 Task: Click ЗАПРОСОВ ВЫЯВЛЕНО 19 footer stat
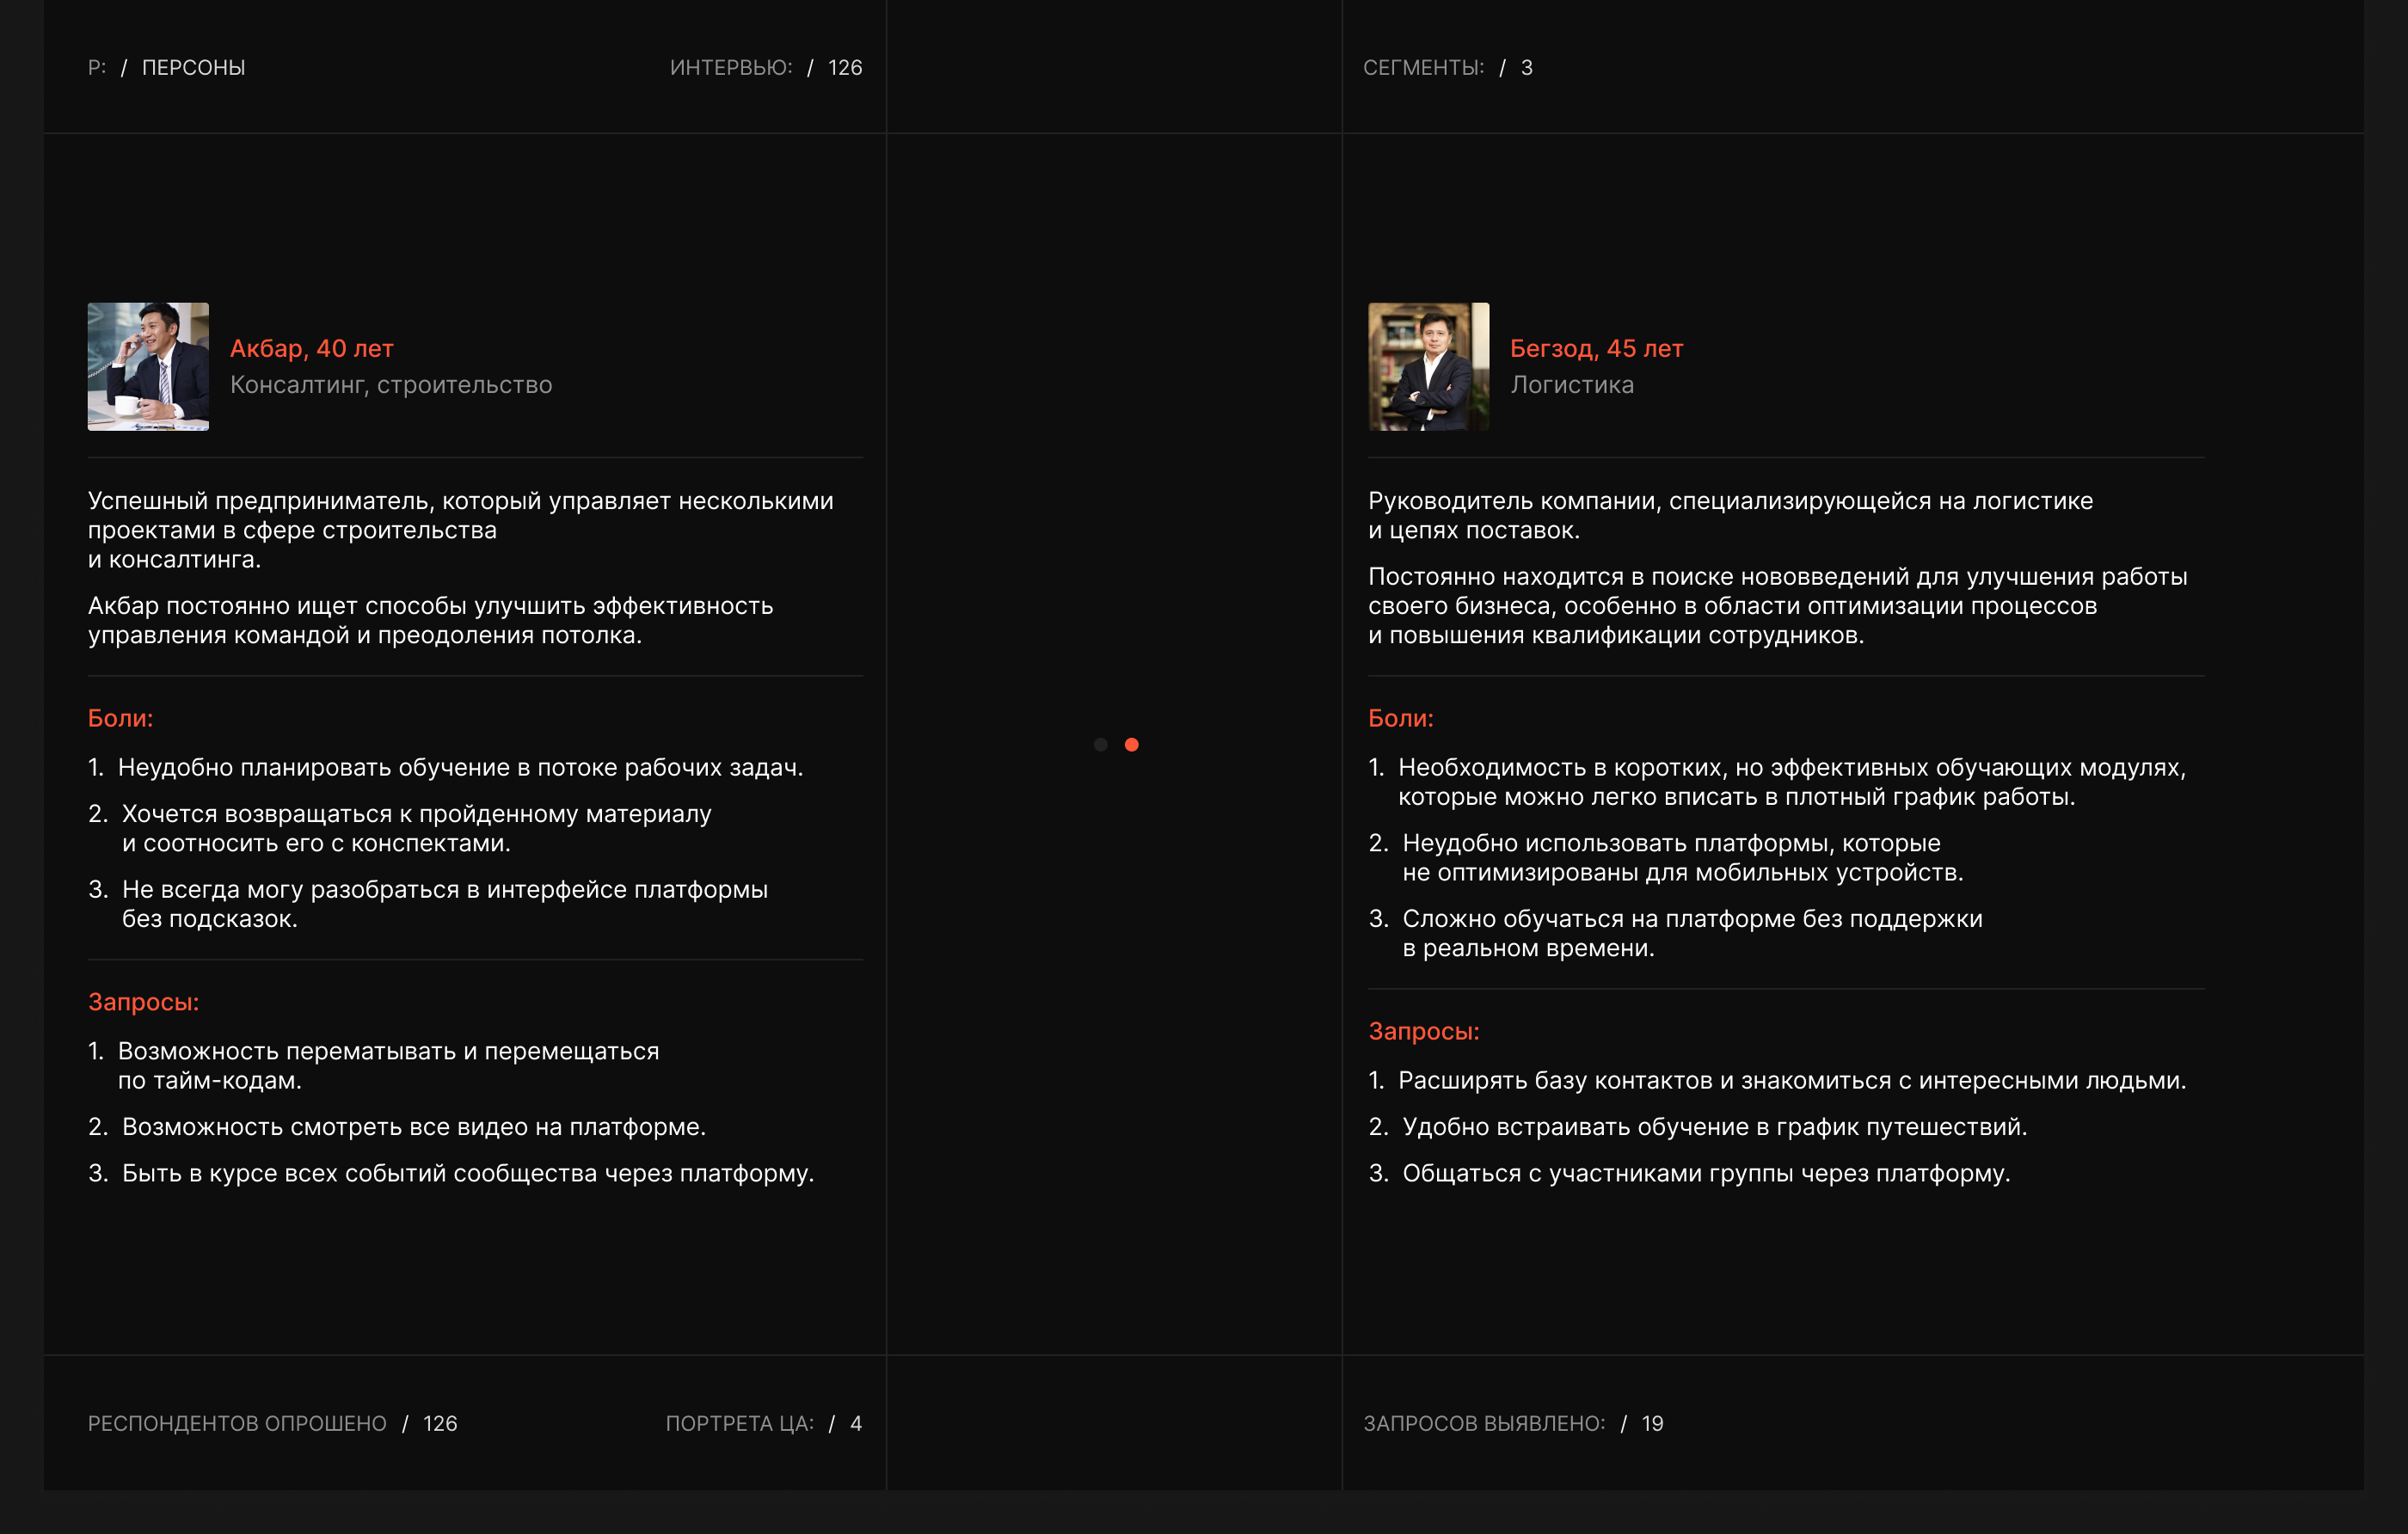[1512, 1422]
